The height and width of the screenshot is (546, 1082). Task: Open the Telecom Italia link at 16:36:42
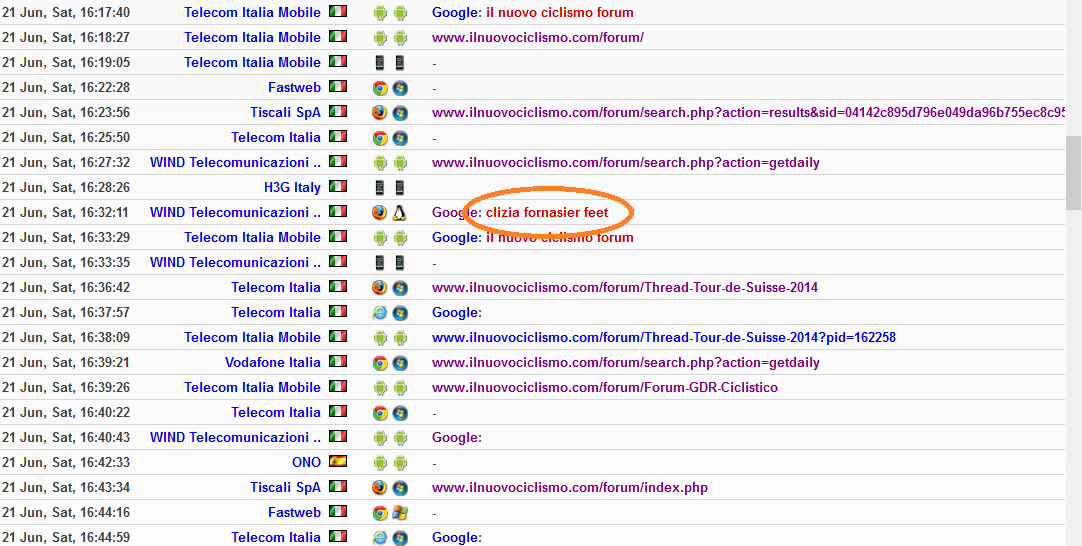(x=276, y=287)
